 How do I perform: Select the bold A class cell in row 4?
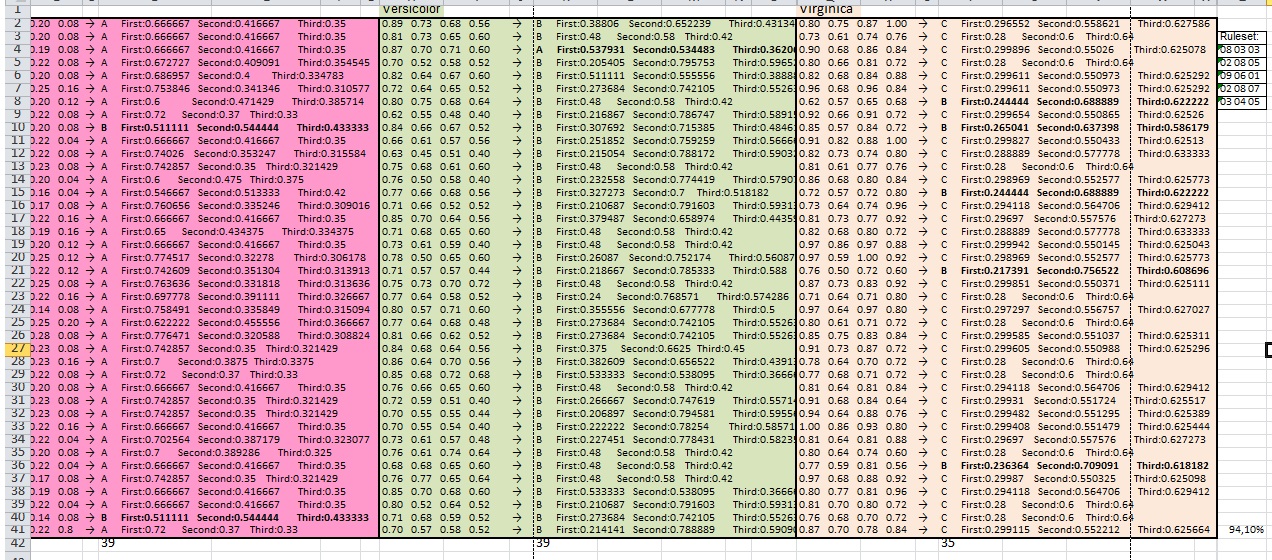tap(540, 49)
